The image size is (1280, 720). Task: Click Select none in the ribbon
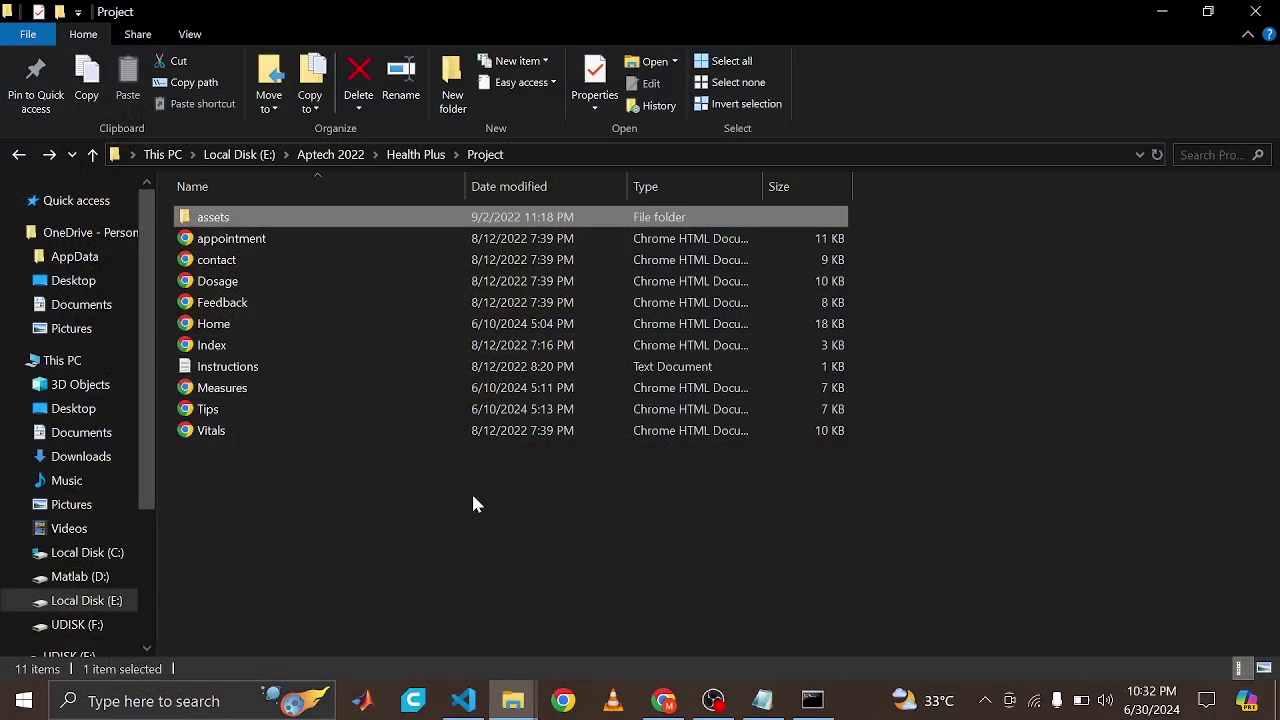point(729,82)
